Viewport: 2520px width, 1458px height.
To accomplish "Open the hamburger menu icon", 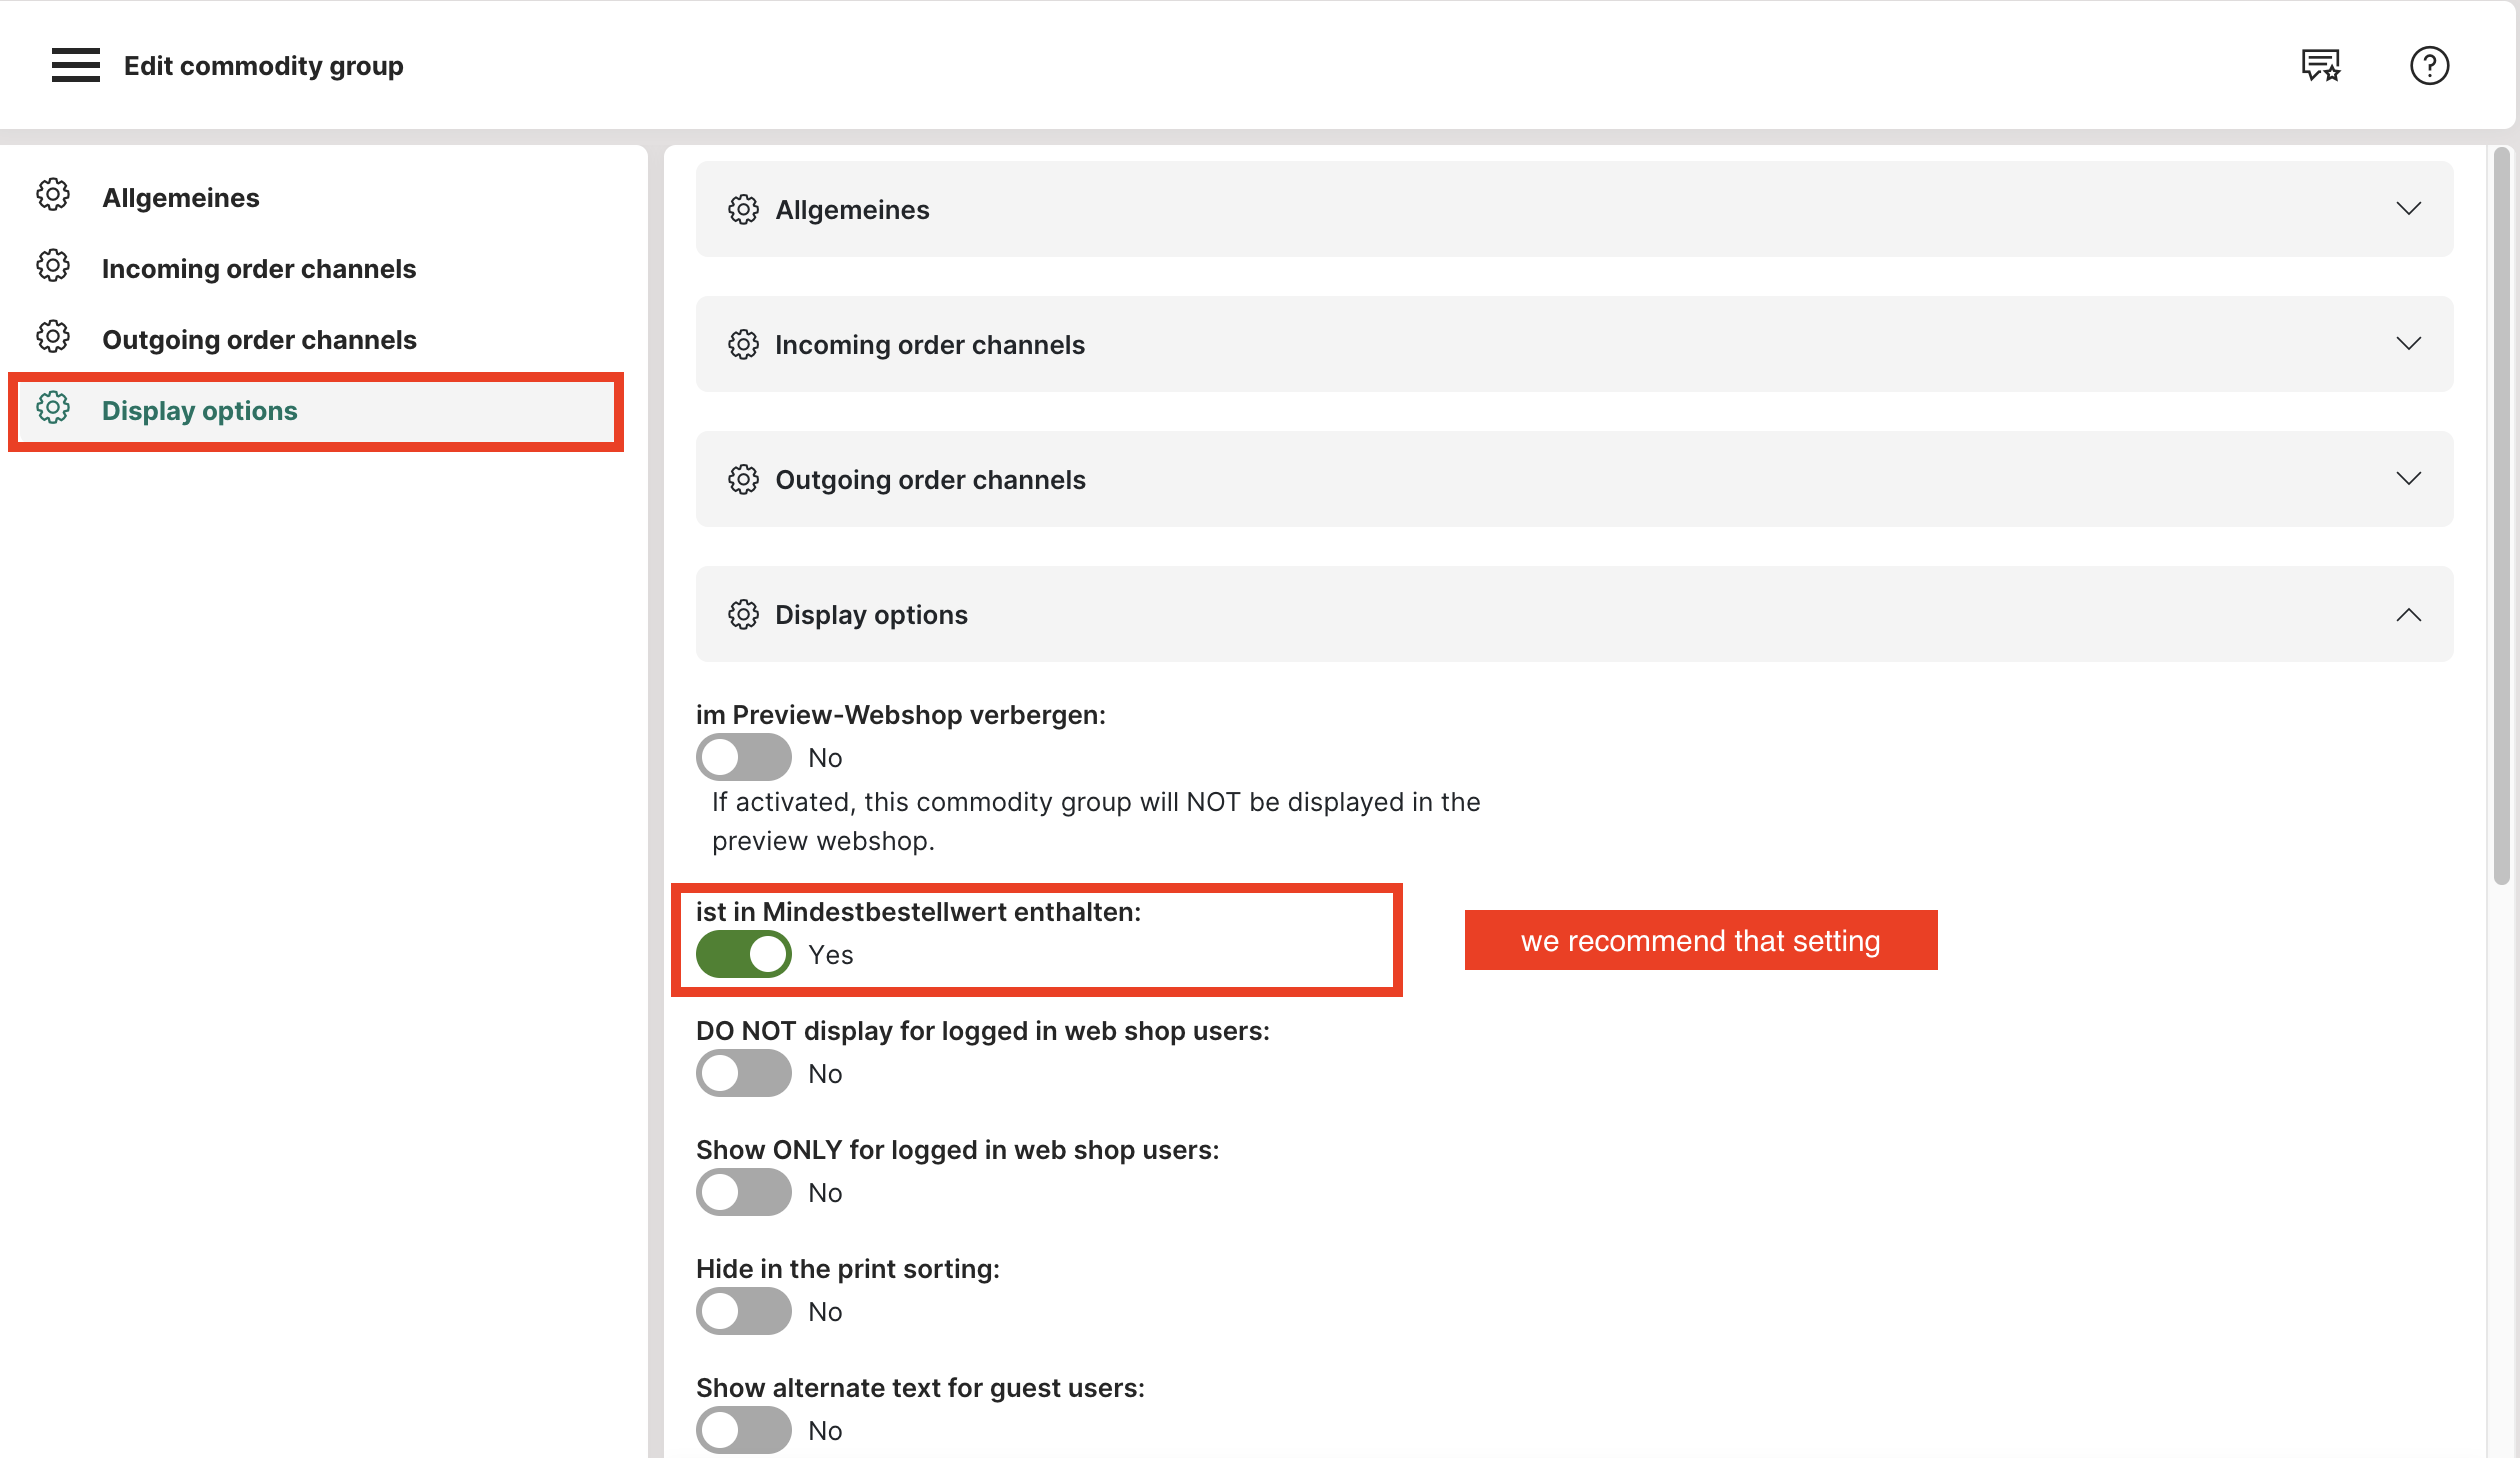I will (76, 66).
